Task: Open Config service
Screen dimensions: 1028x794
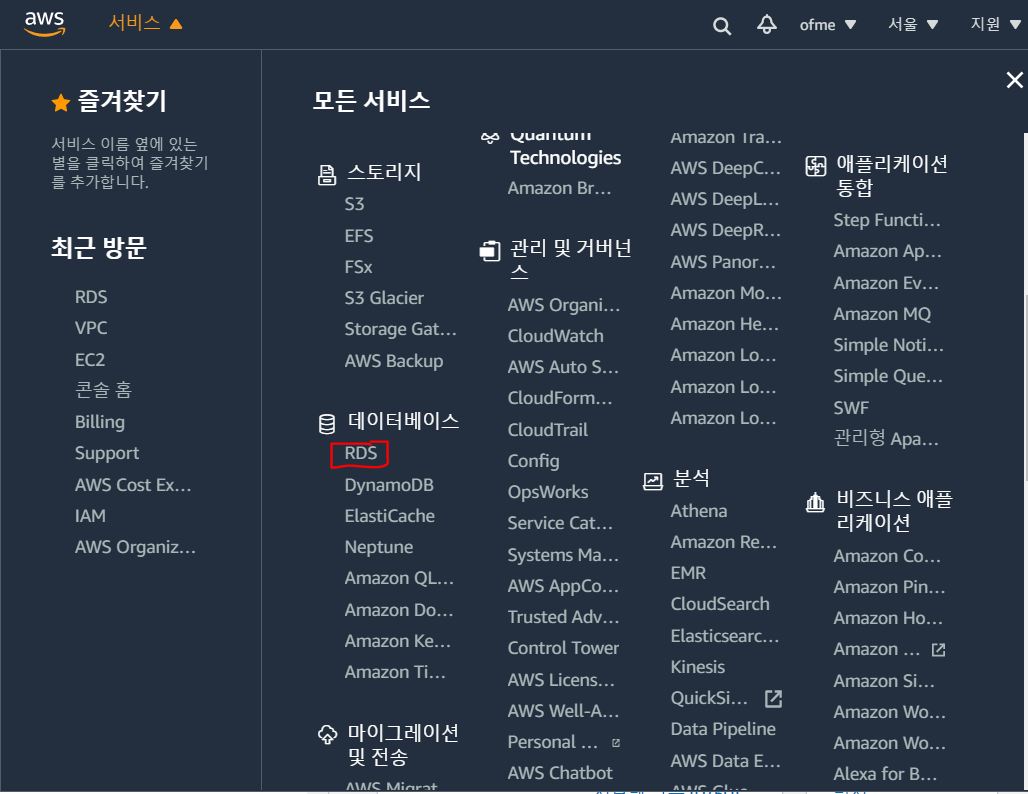Action: click(x=534, y=462)
